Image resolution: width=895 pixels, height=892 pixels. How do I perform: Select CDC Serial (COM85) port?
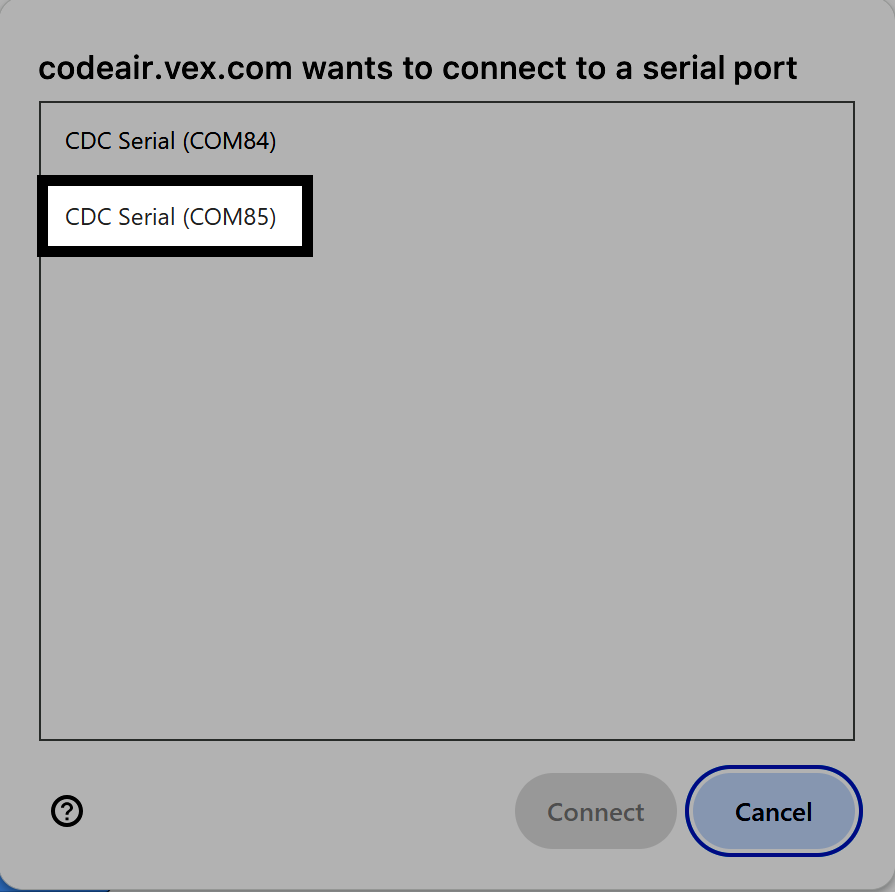171,217
